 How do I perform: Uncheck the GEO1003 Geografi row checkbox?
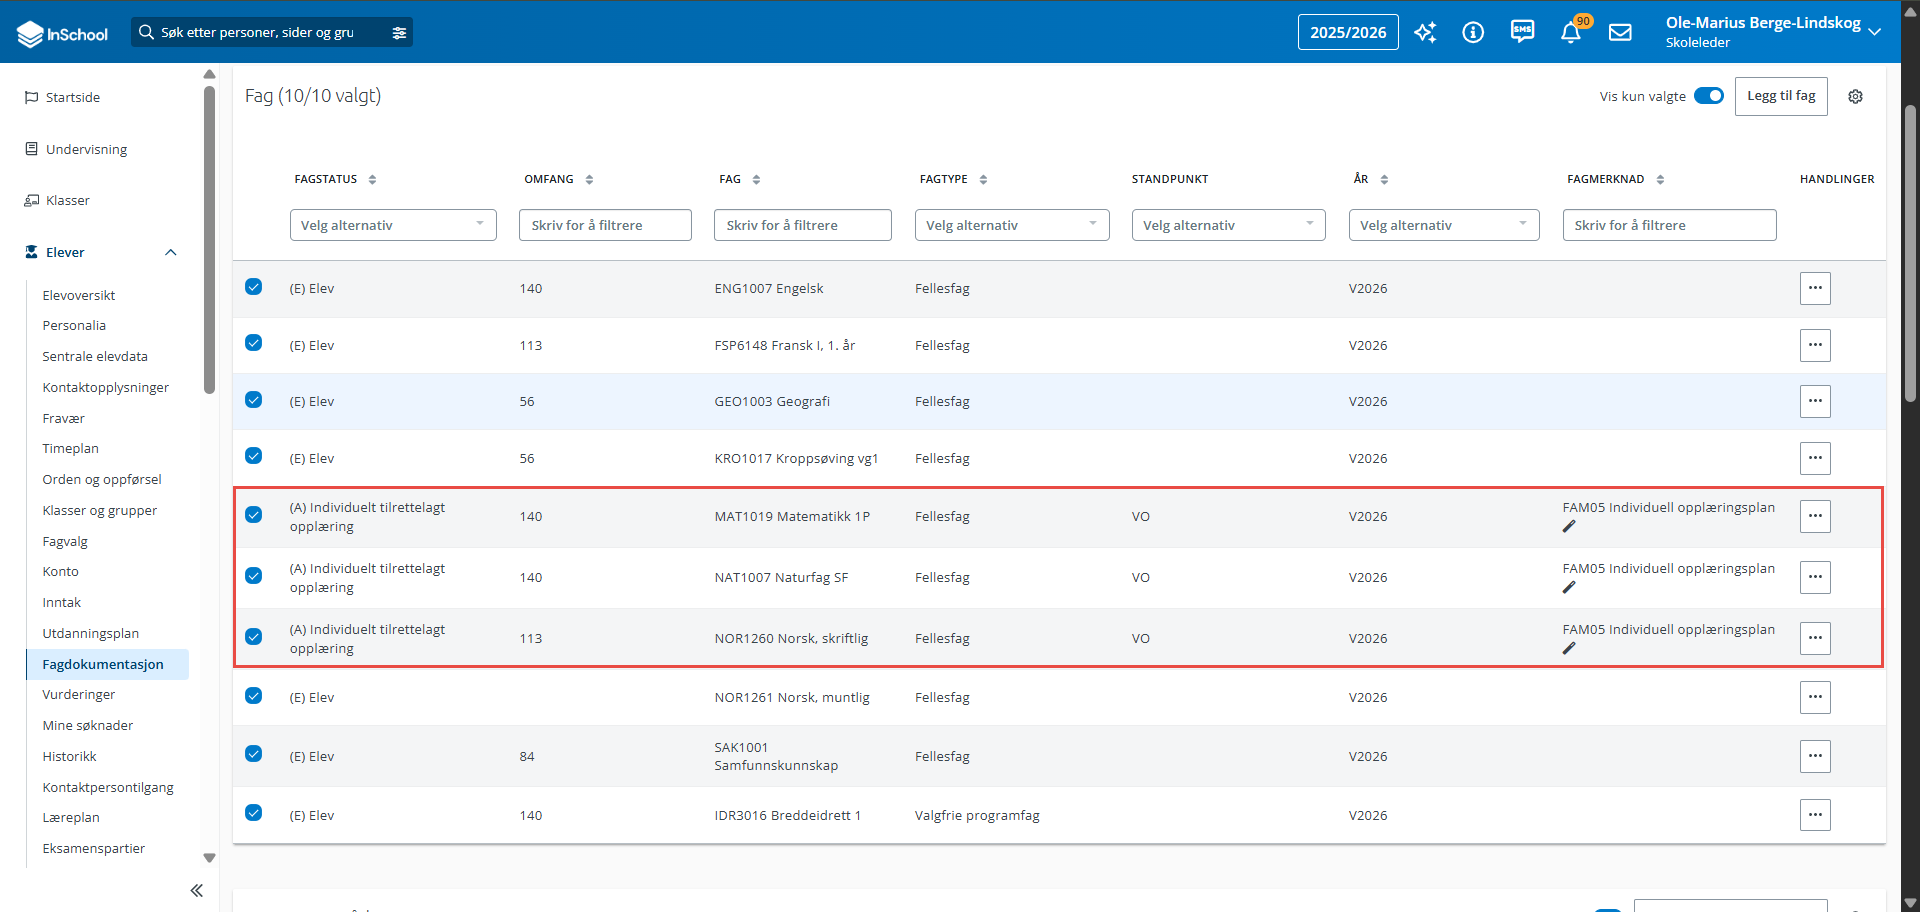[x=254, y=400]
